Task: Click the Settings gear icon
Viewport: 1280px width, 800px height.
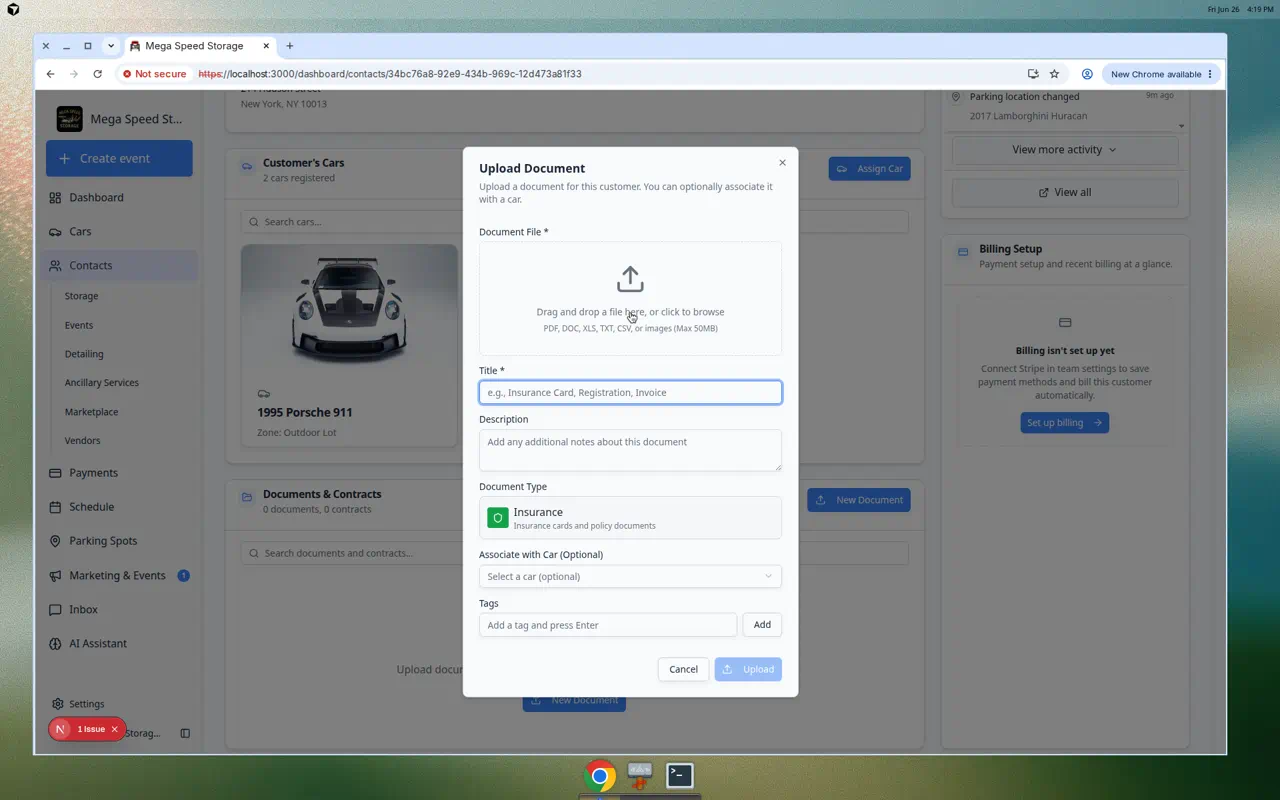Action: pyautogui.click(x=58, y=704)
